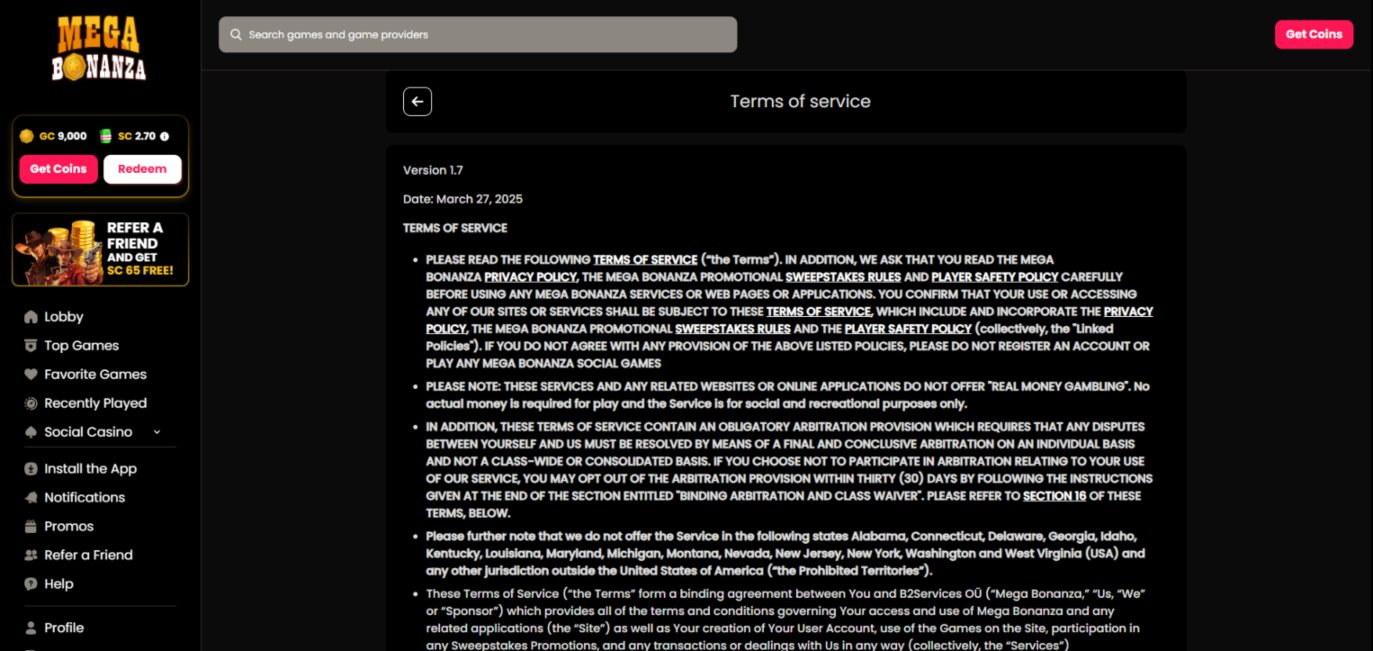Click the megaphone icon for Notifications
The width and height of the screenshot is (1373, 651).
coord(31,498)
